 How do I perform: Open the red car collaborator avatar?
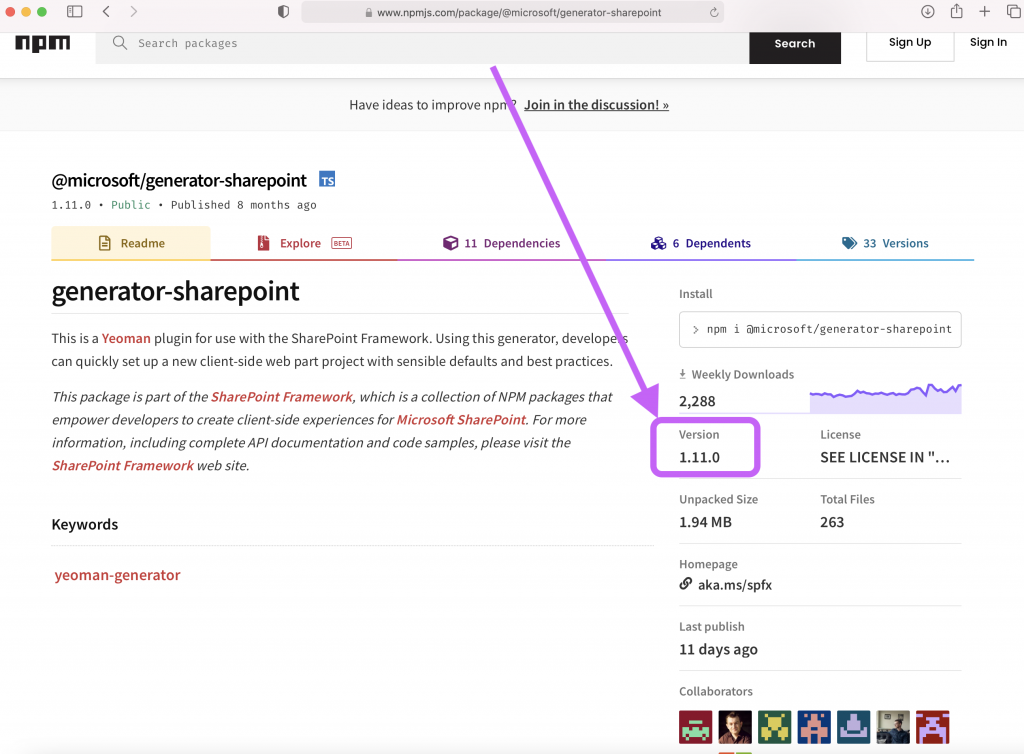pos(696,727)
